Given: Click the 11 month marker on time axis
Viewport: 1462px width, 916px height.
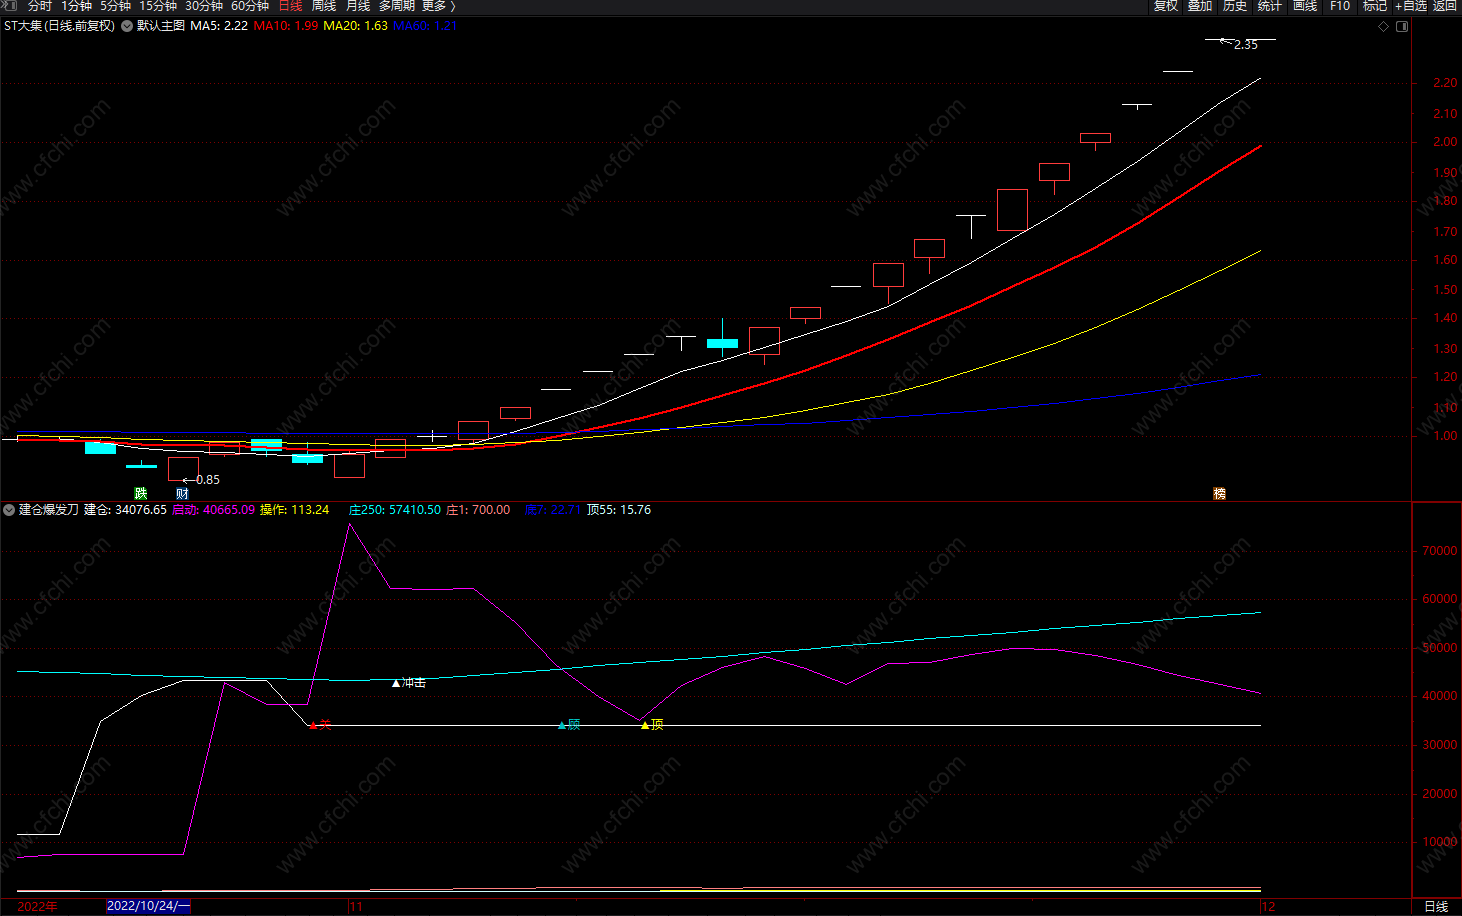Looking at the screenshot, I should click(356, 907).
